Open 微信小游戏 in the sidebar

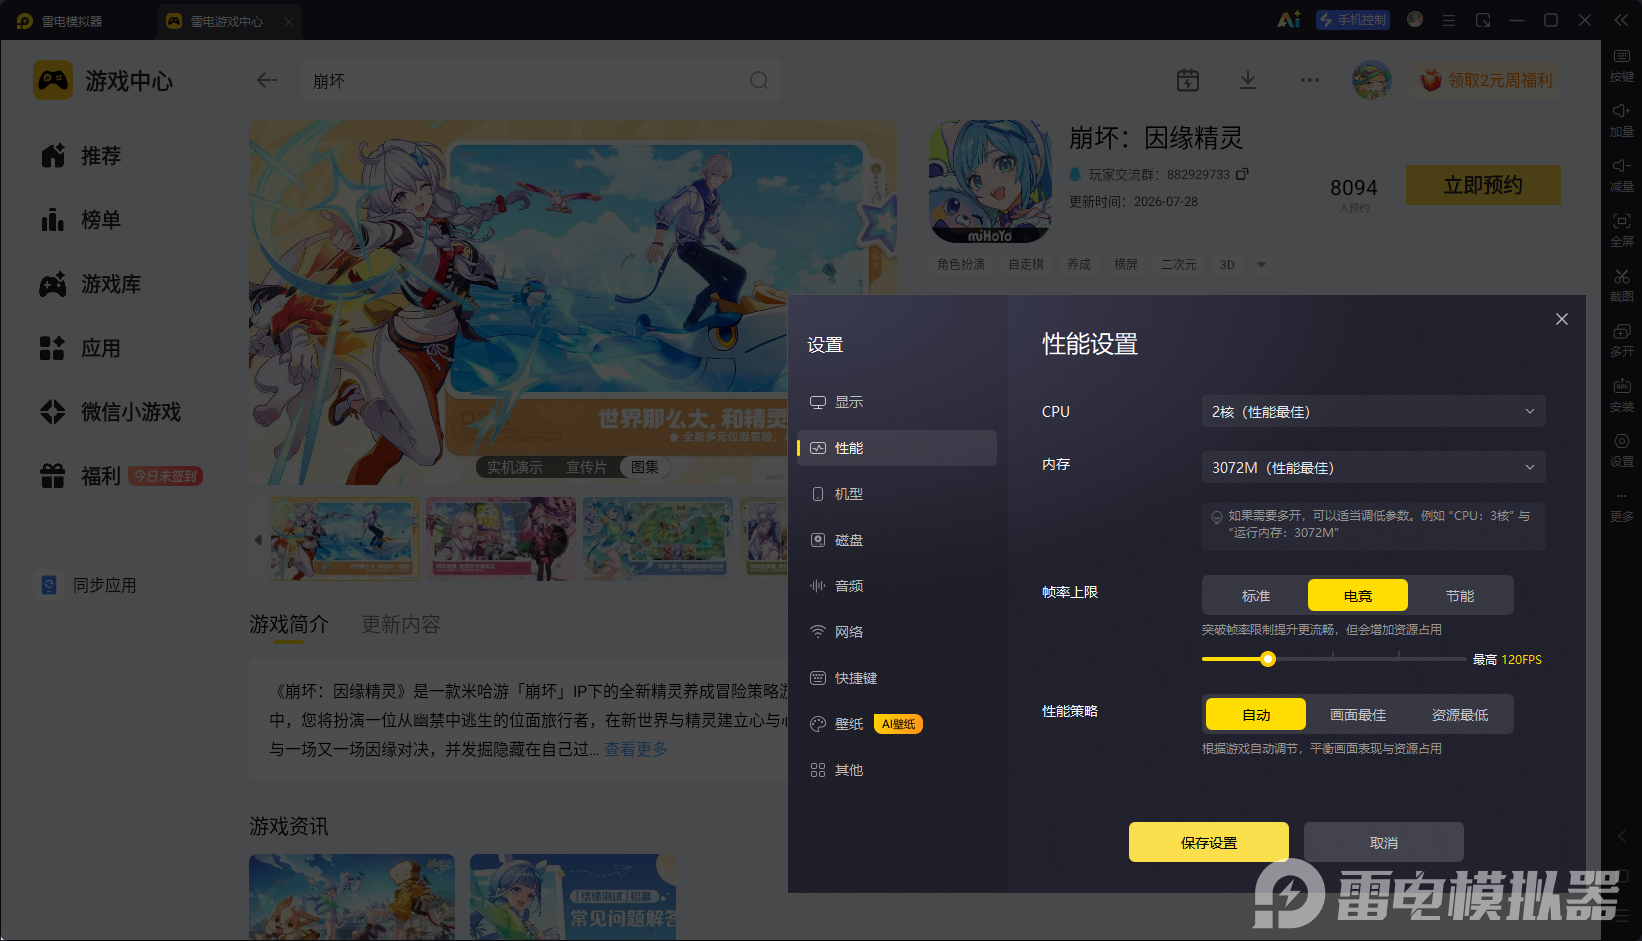112,412
